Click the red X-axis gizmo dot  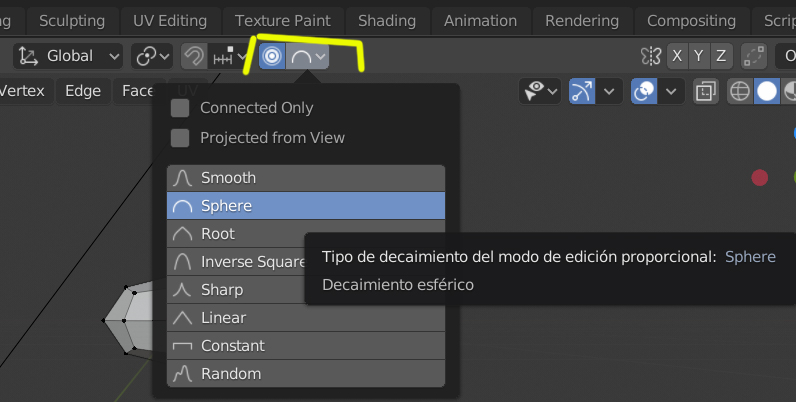click(x=760, y=178)
